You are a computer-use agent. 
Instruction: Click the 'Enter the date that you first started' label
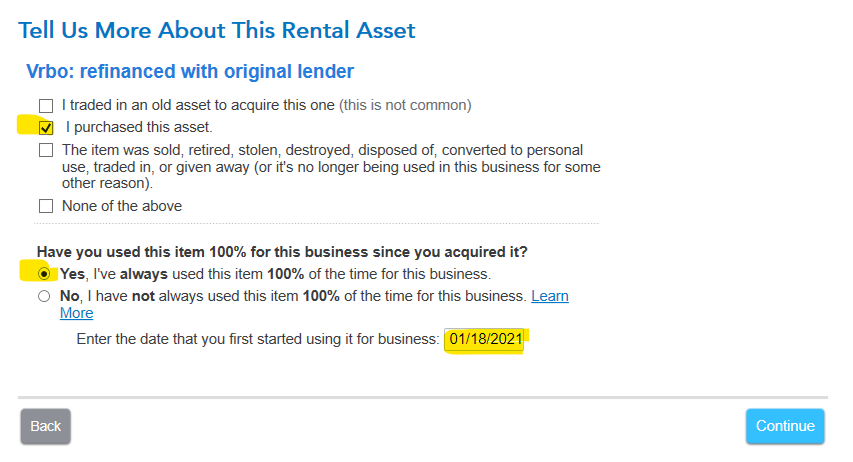(257, 339)
